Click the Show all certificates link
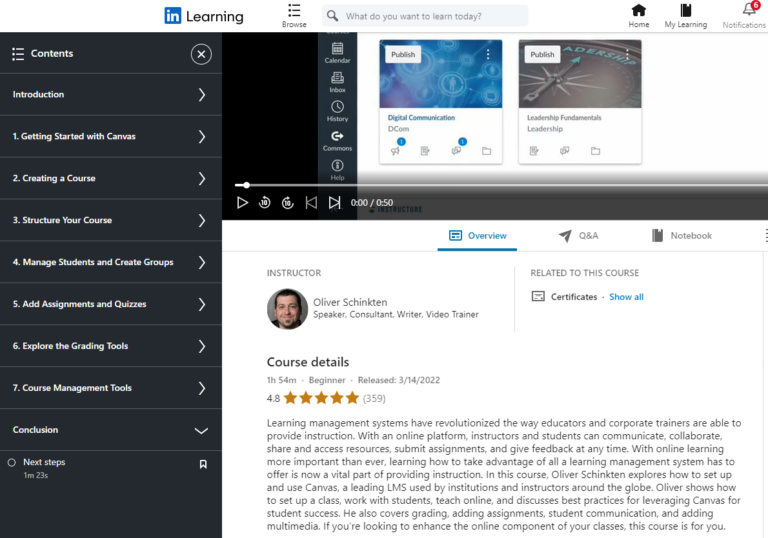 [x=626, y=297]
